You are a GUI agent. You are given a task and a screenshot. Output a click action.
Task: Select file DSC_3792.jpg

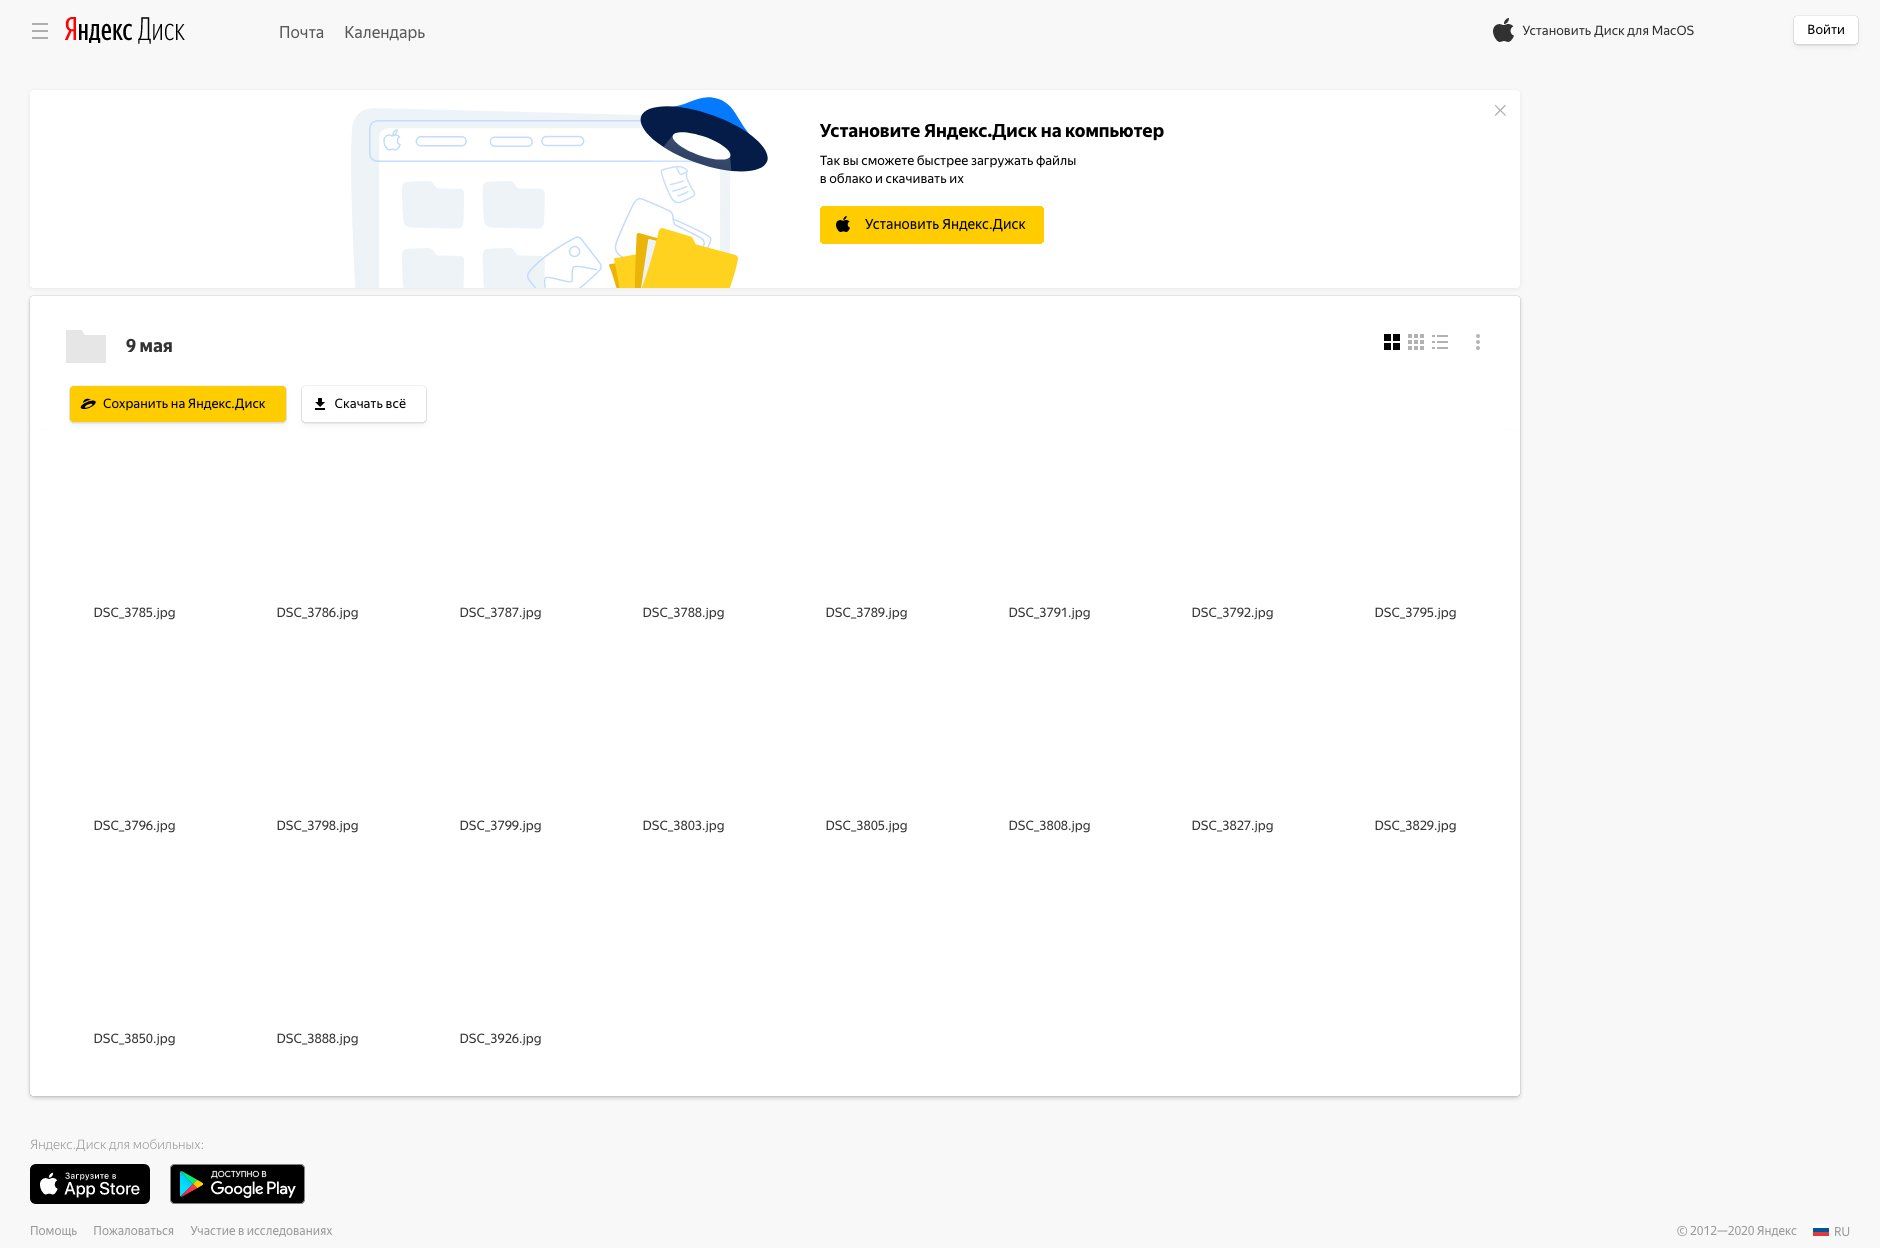(x=1232, y=612)
